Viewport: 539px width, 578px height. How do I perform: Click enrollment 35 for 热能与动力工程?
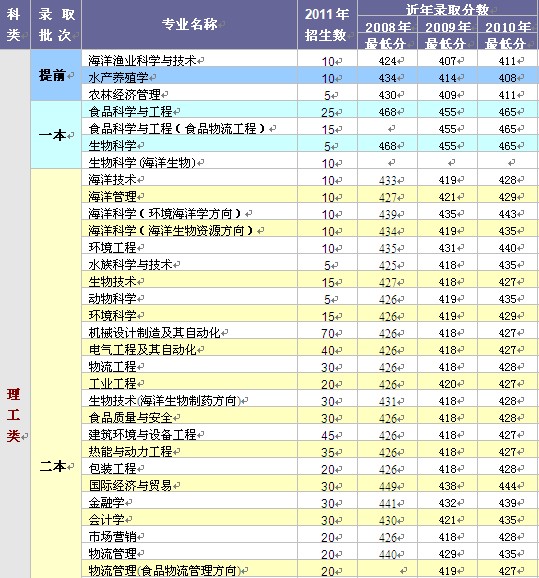(328, 452)
